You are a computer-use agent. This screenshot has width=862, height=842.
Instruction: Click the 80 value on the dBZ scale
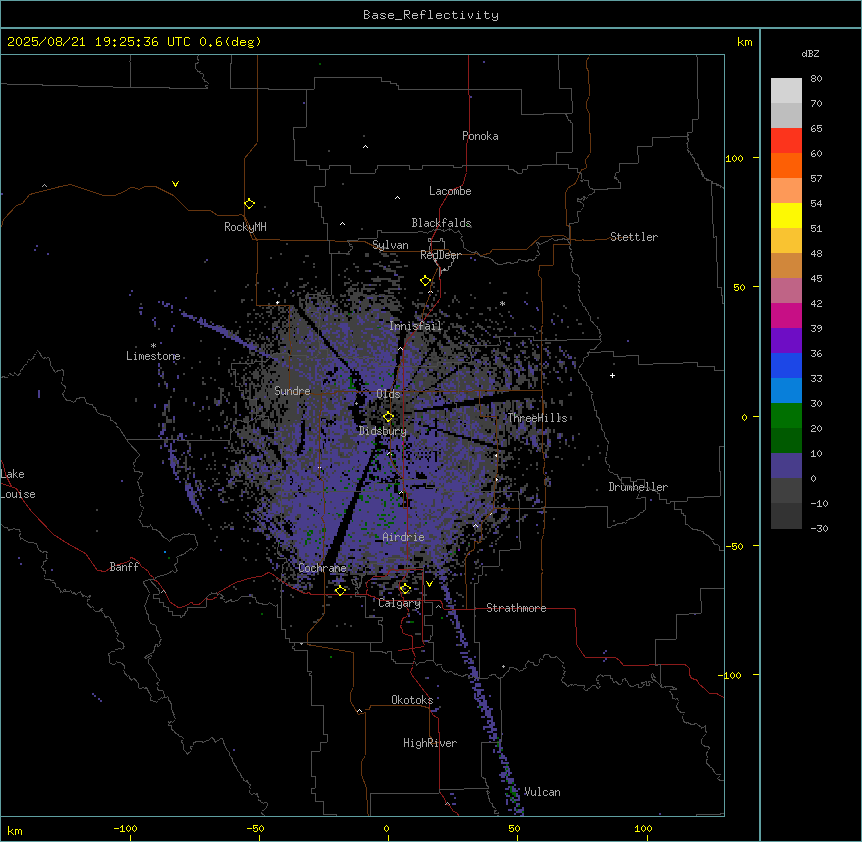pyautogui.click(x=816, y=79)
